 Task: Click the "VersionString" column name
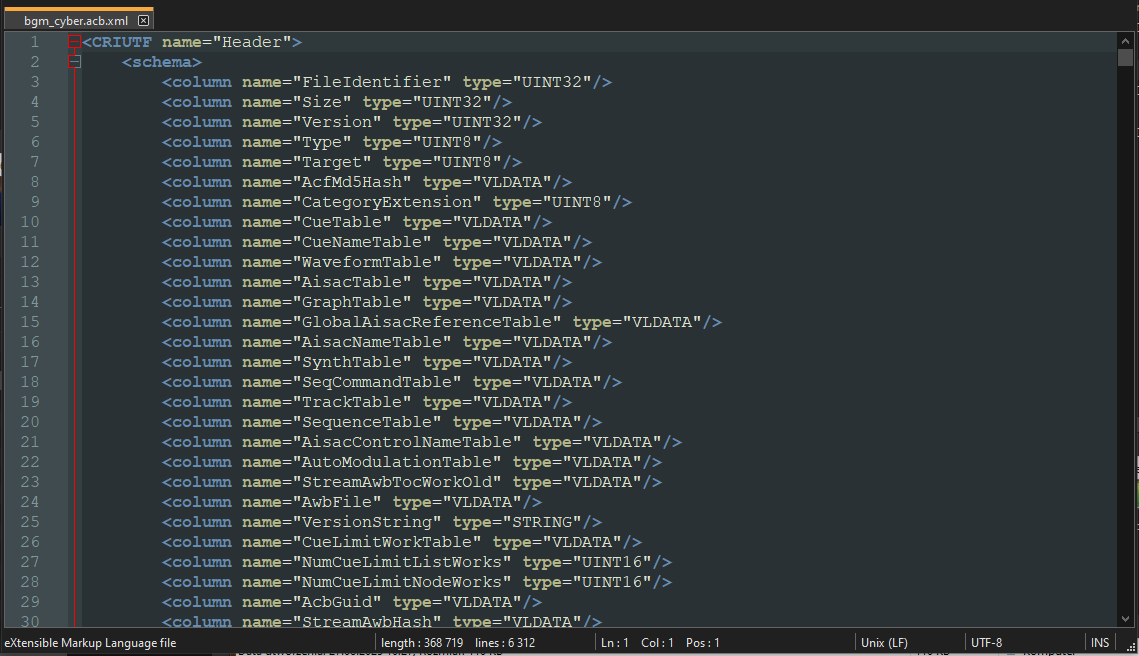click(366, 522)
